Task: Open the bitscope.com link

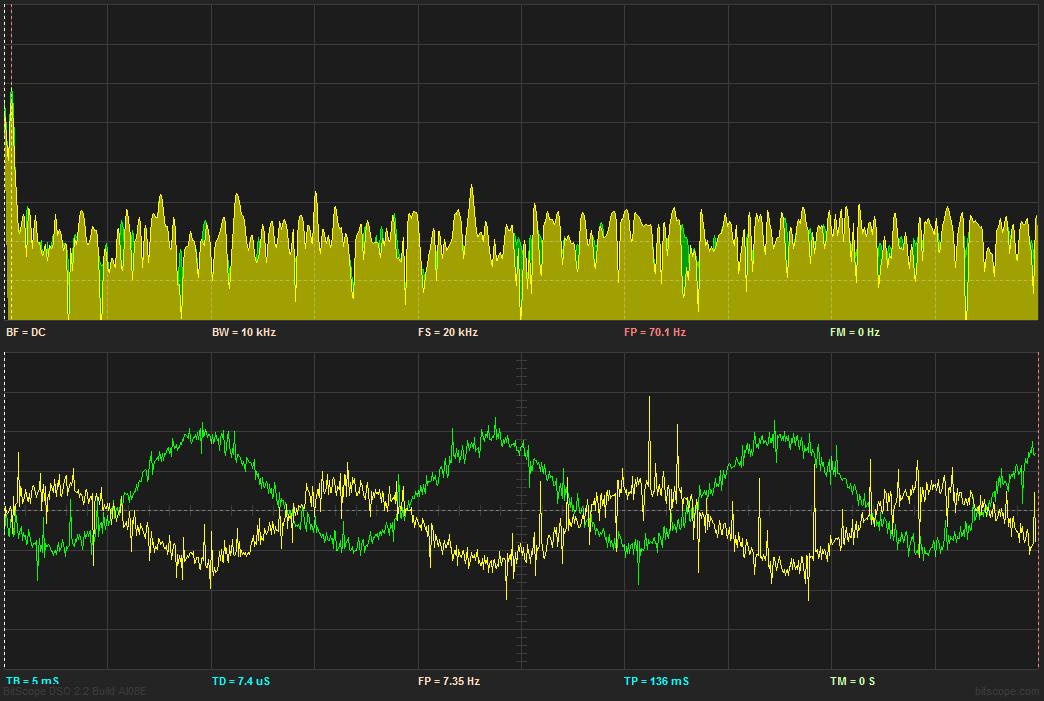Action: coord(1005,692)
